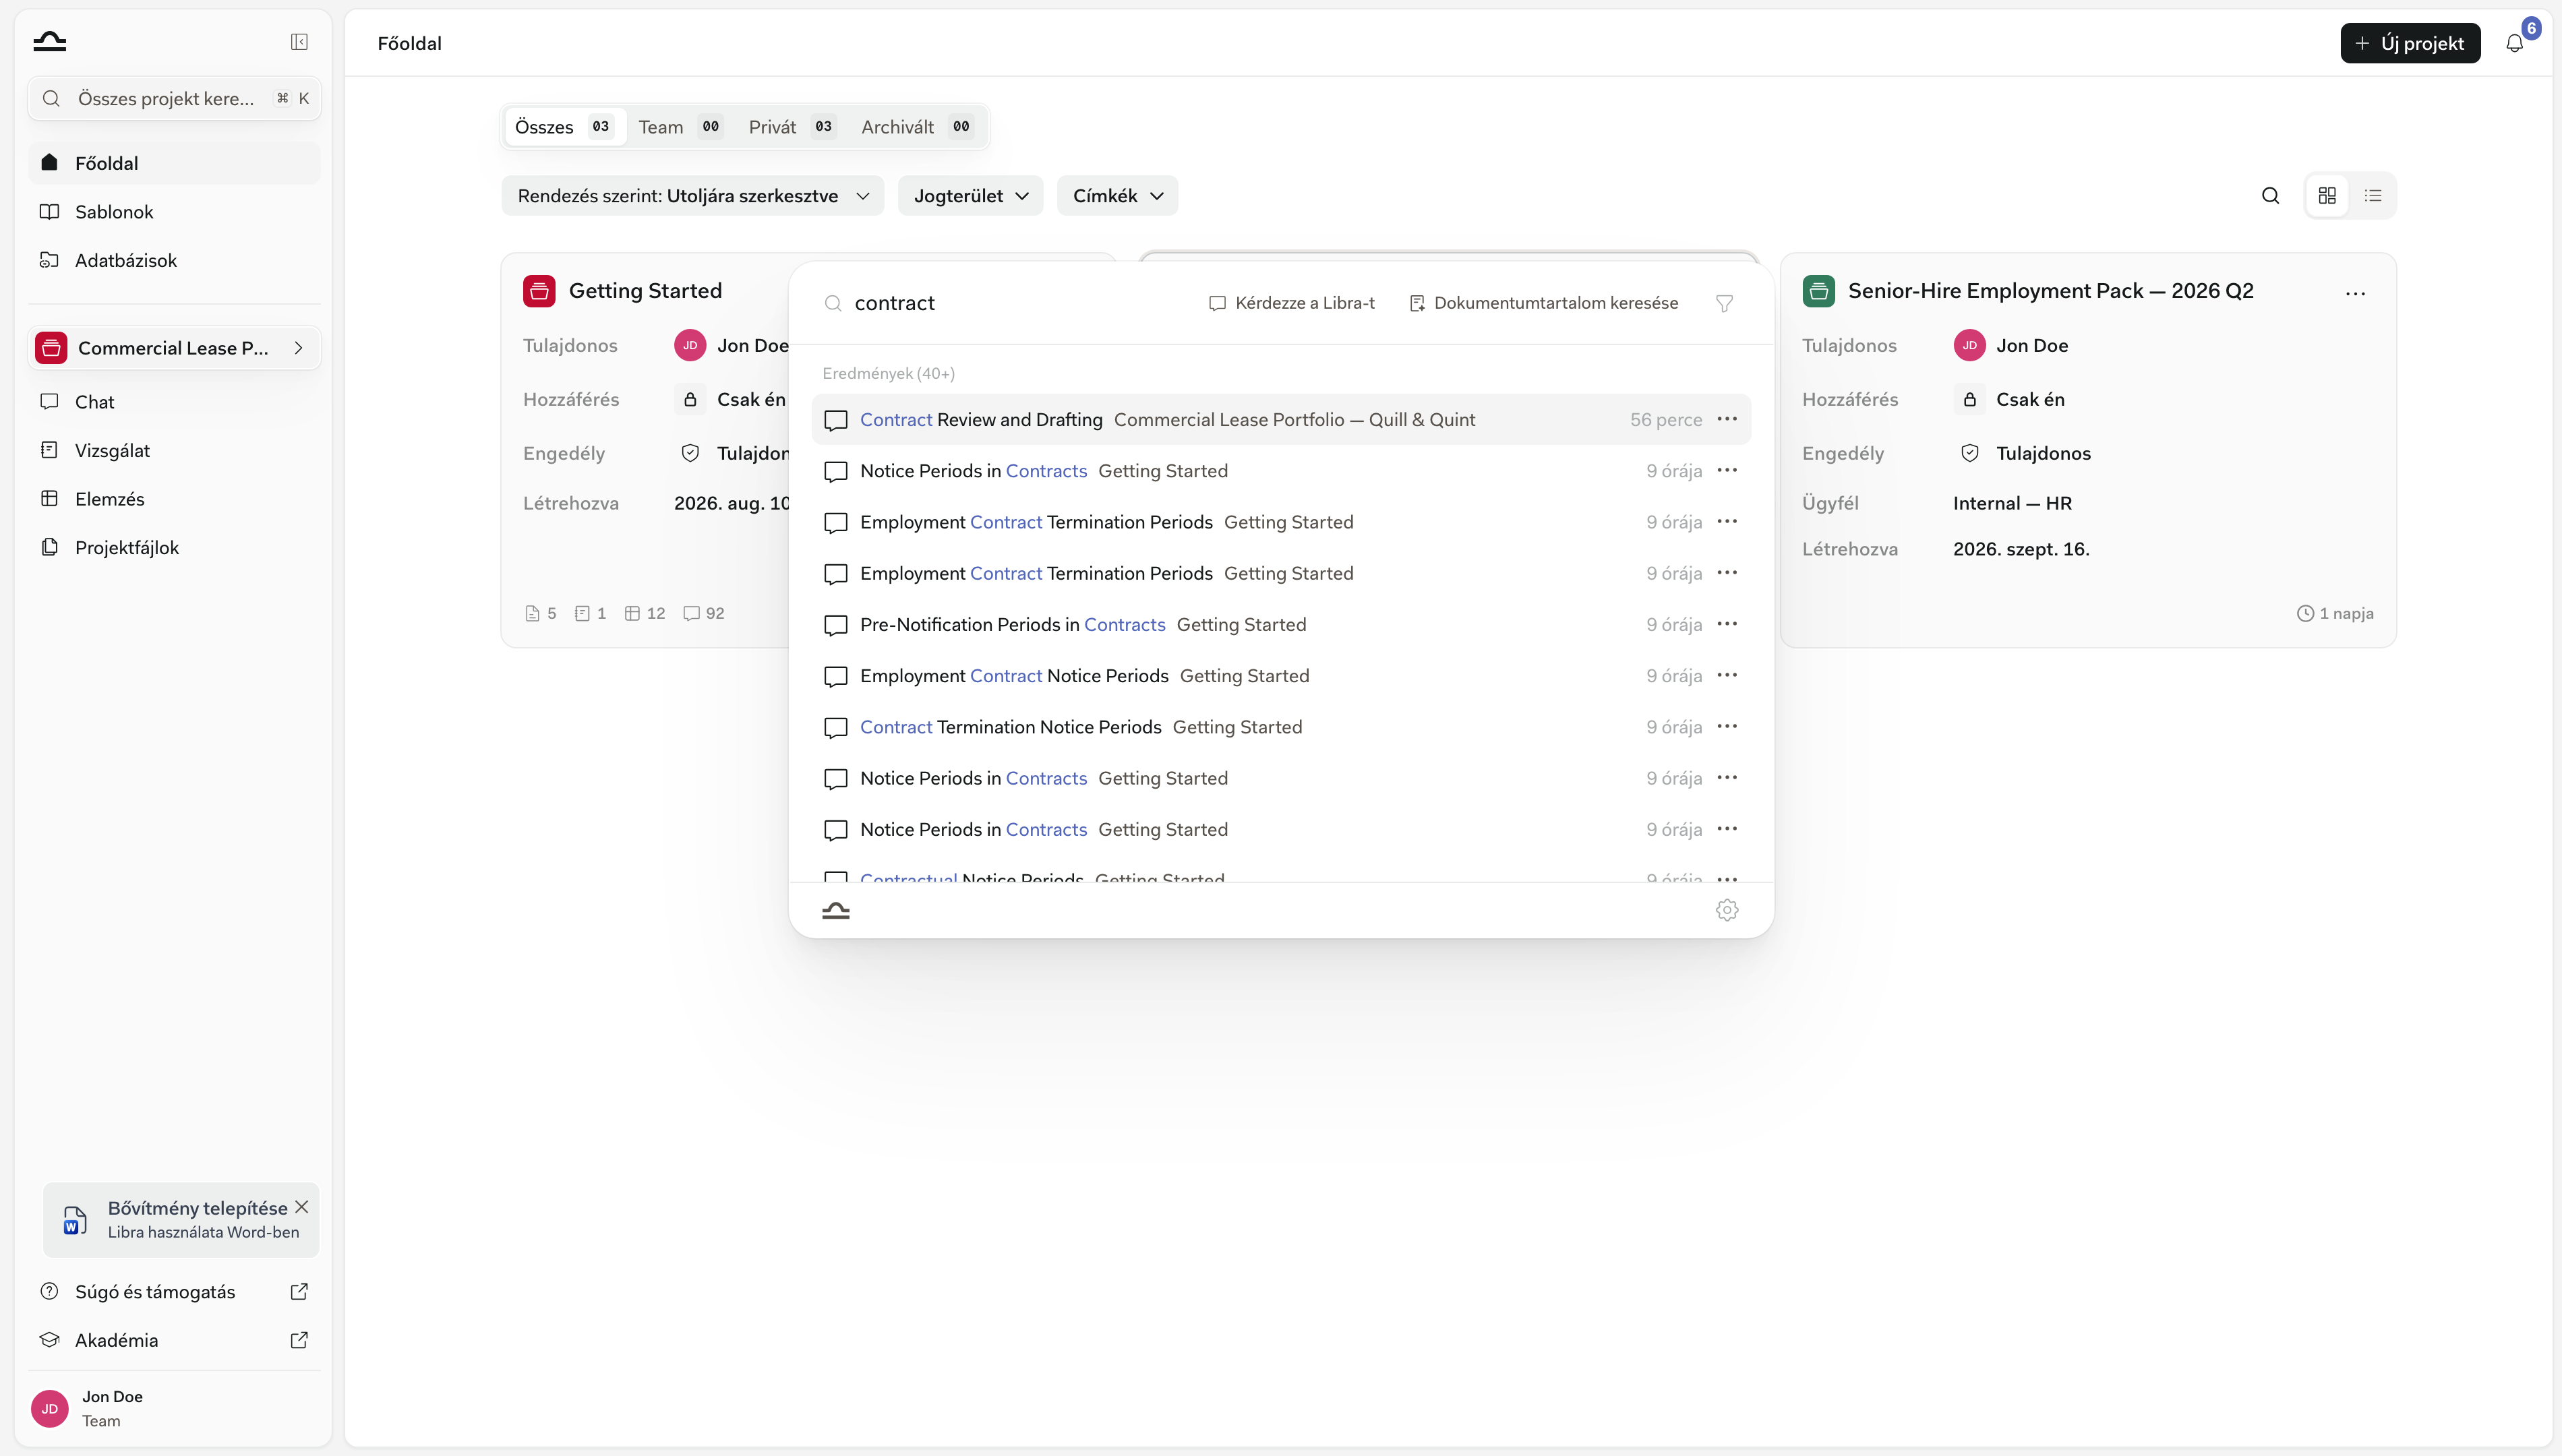Open the search filter funnel icon

click(1725, 303)
